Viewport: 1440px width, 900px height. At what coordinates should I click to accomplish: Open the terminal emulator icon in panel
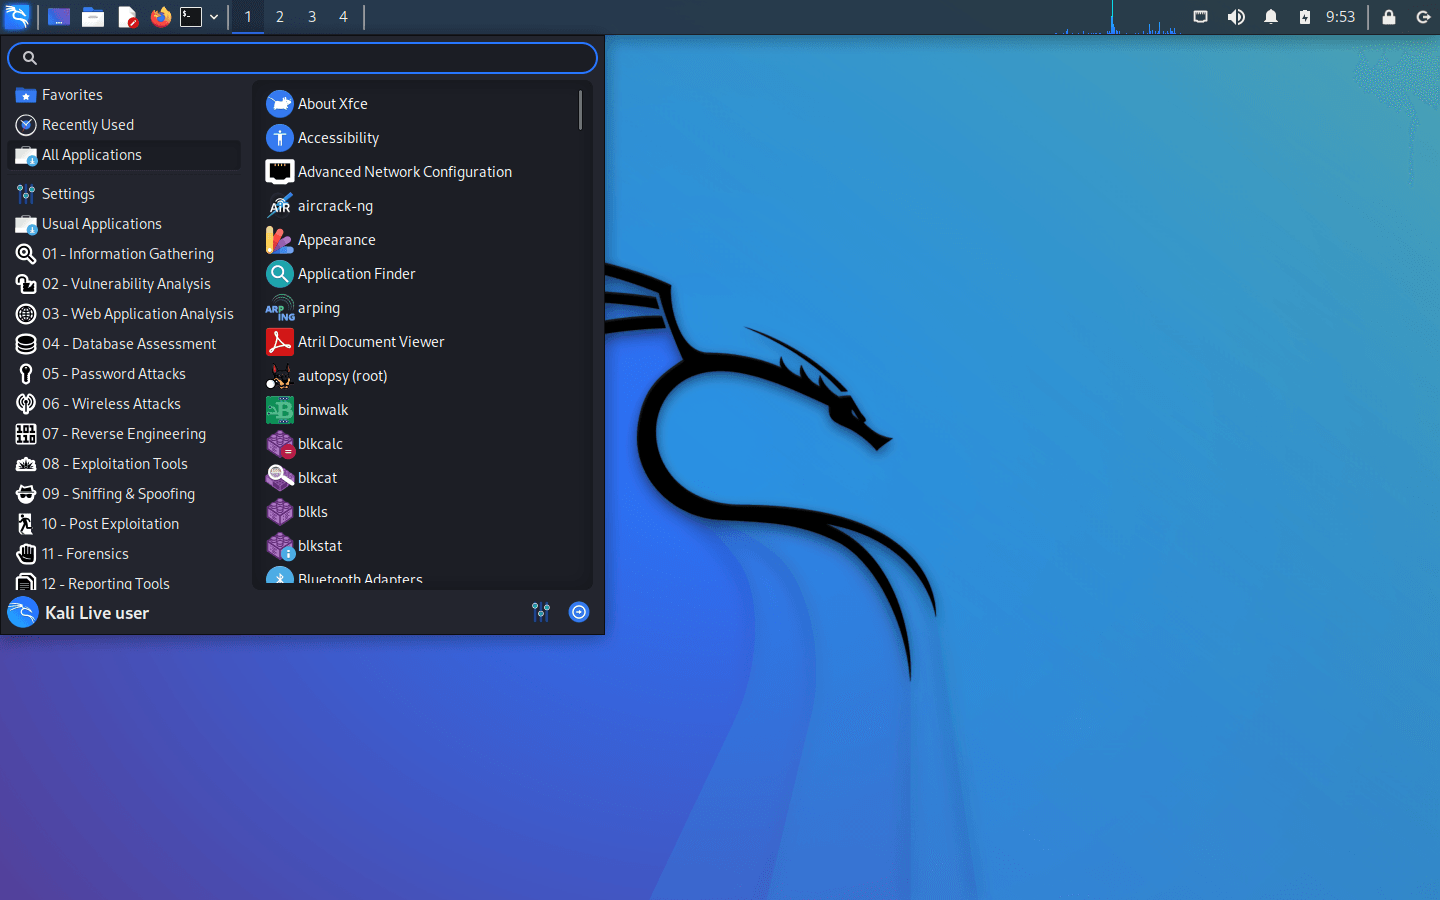coord(191,17)
